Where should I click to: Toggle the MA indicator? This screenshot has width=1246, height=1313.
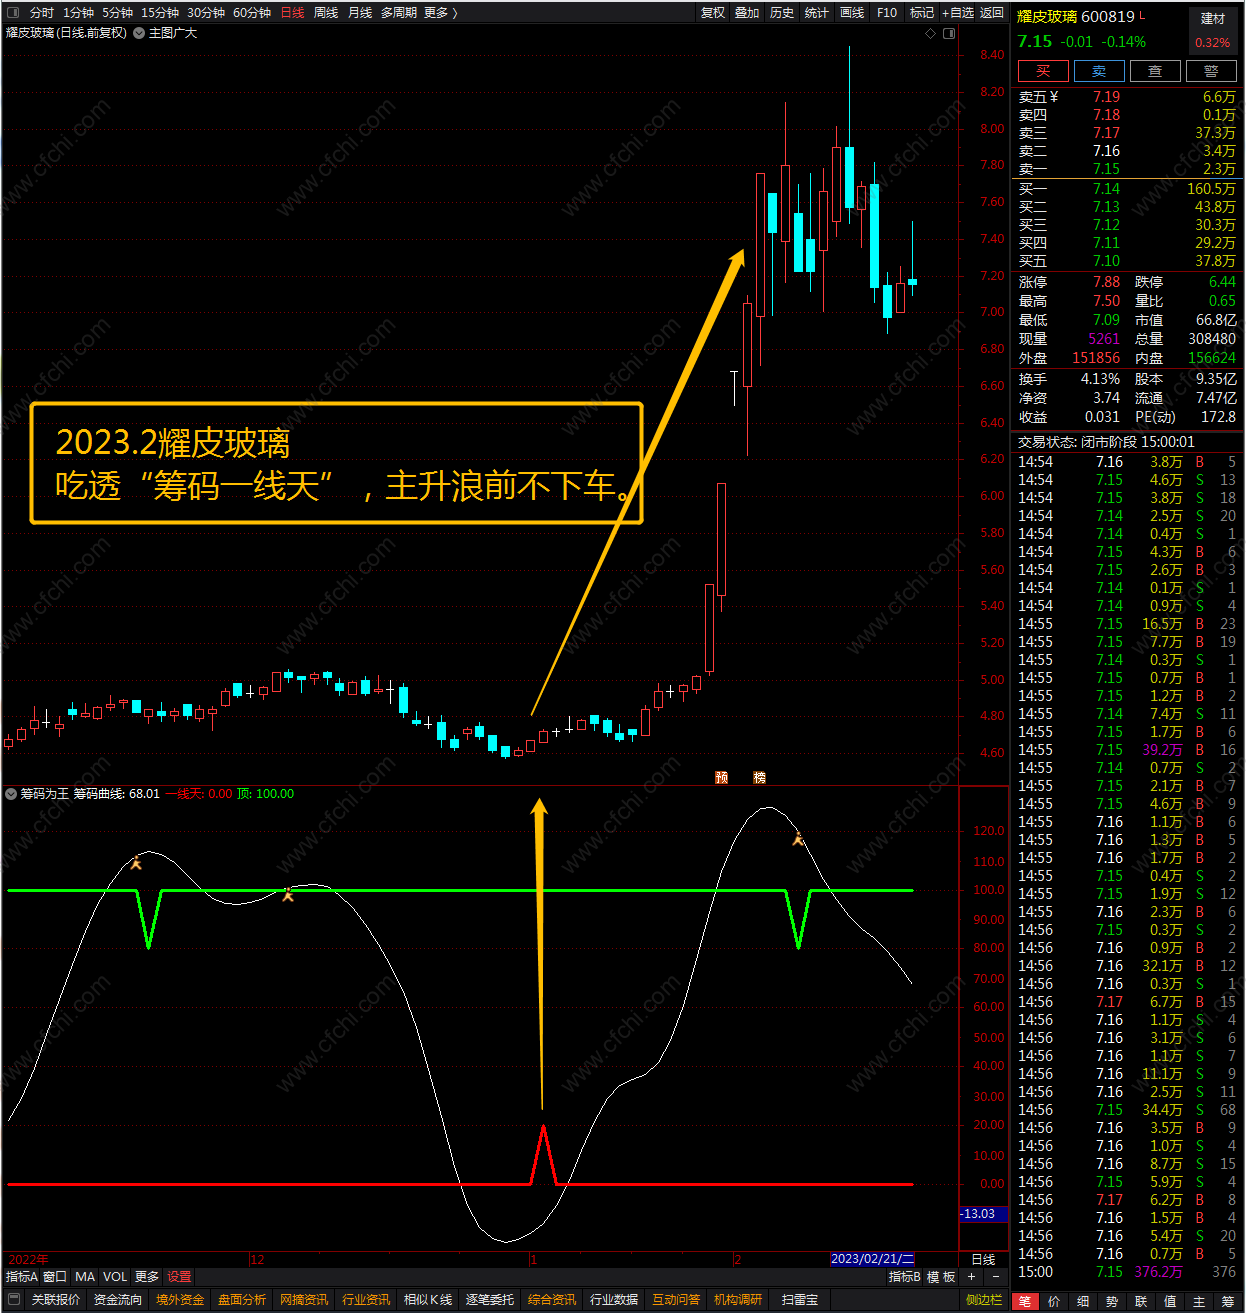click(x=85, y=1277)
